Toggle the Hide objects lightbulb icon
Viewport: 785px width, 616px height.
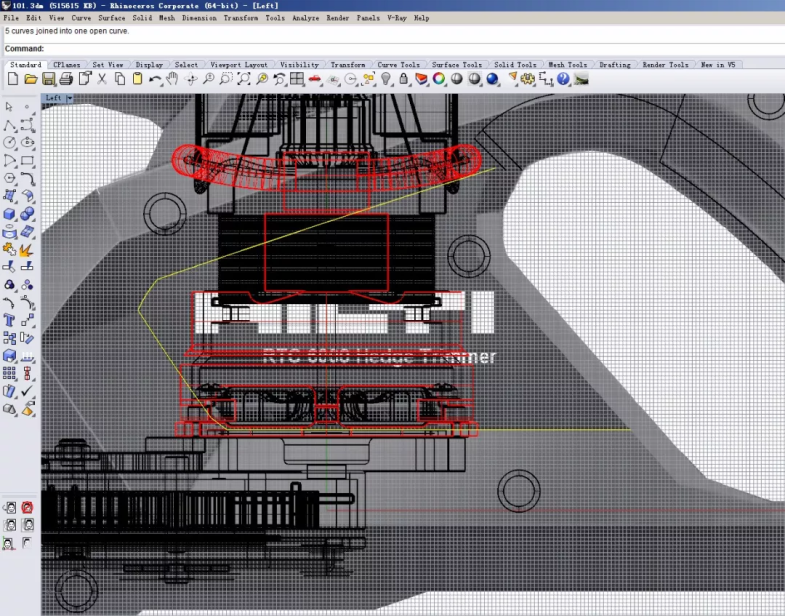point(387,79)
